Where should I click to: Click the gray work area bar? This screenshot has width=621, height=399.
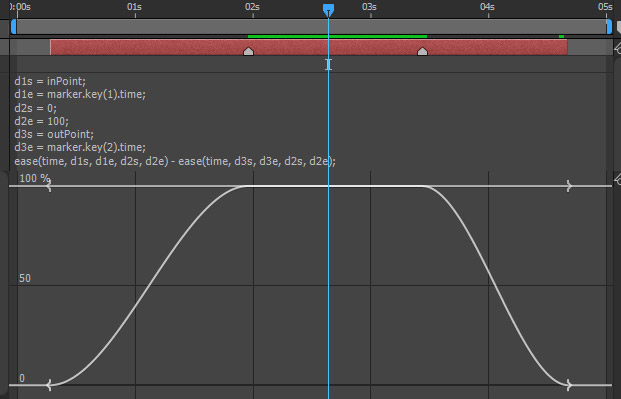click(x=311, y=27)
